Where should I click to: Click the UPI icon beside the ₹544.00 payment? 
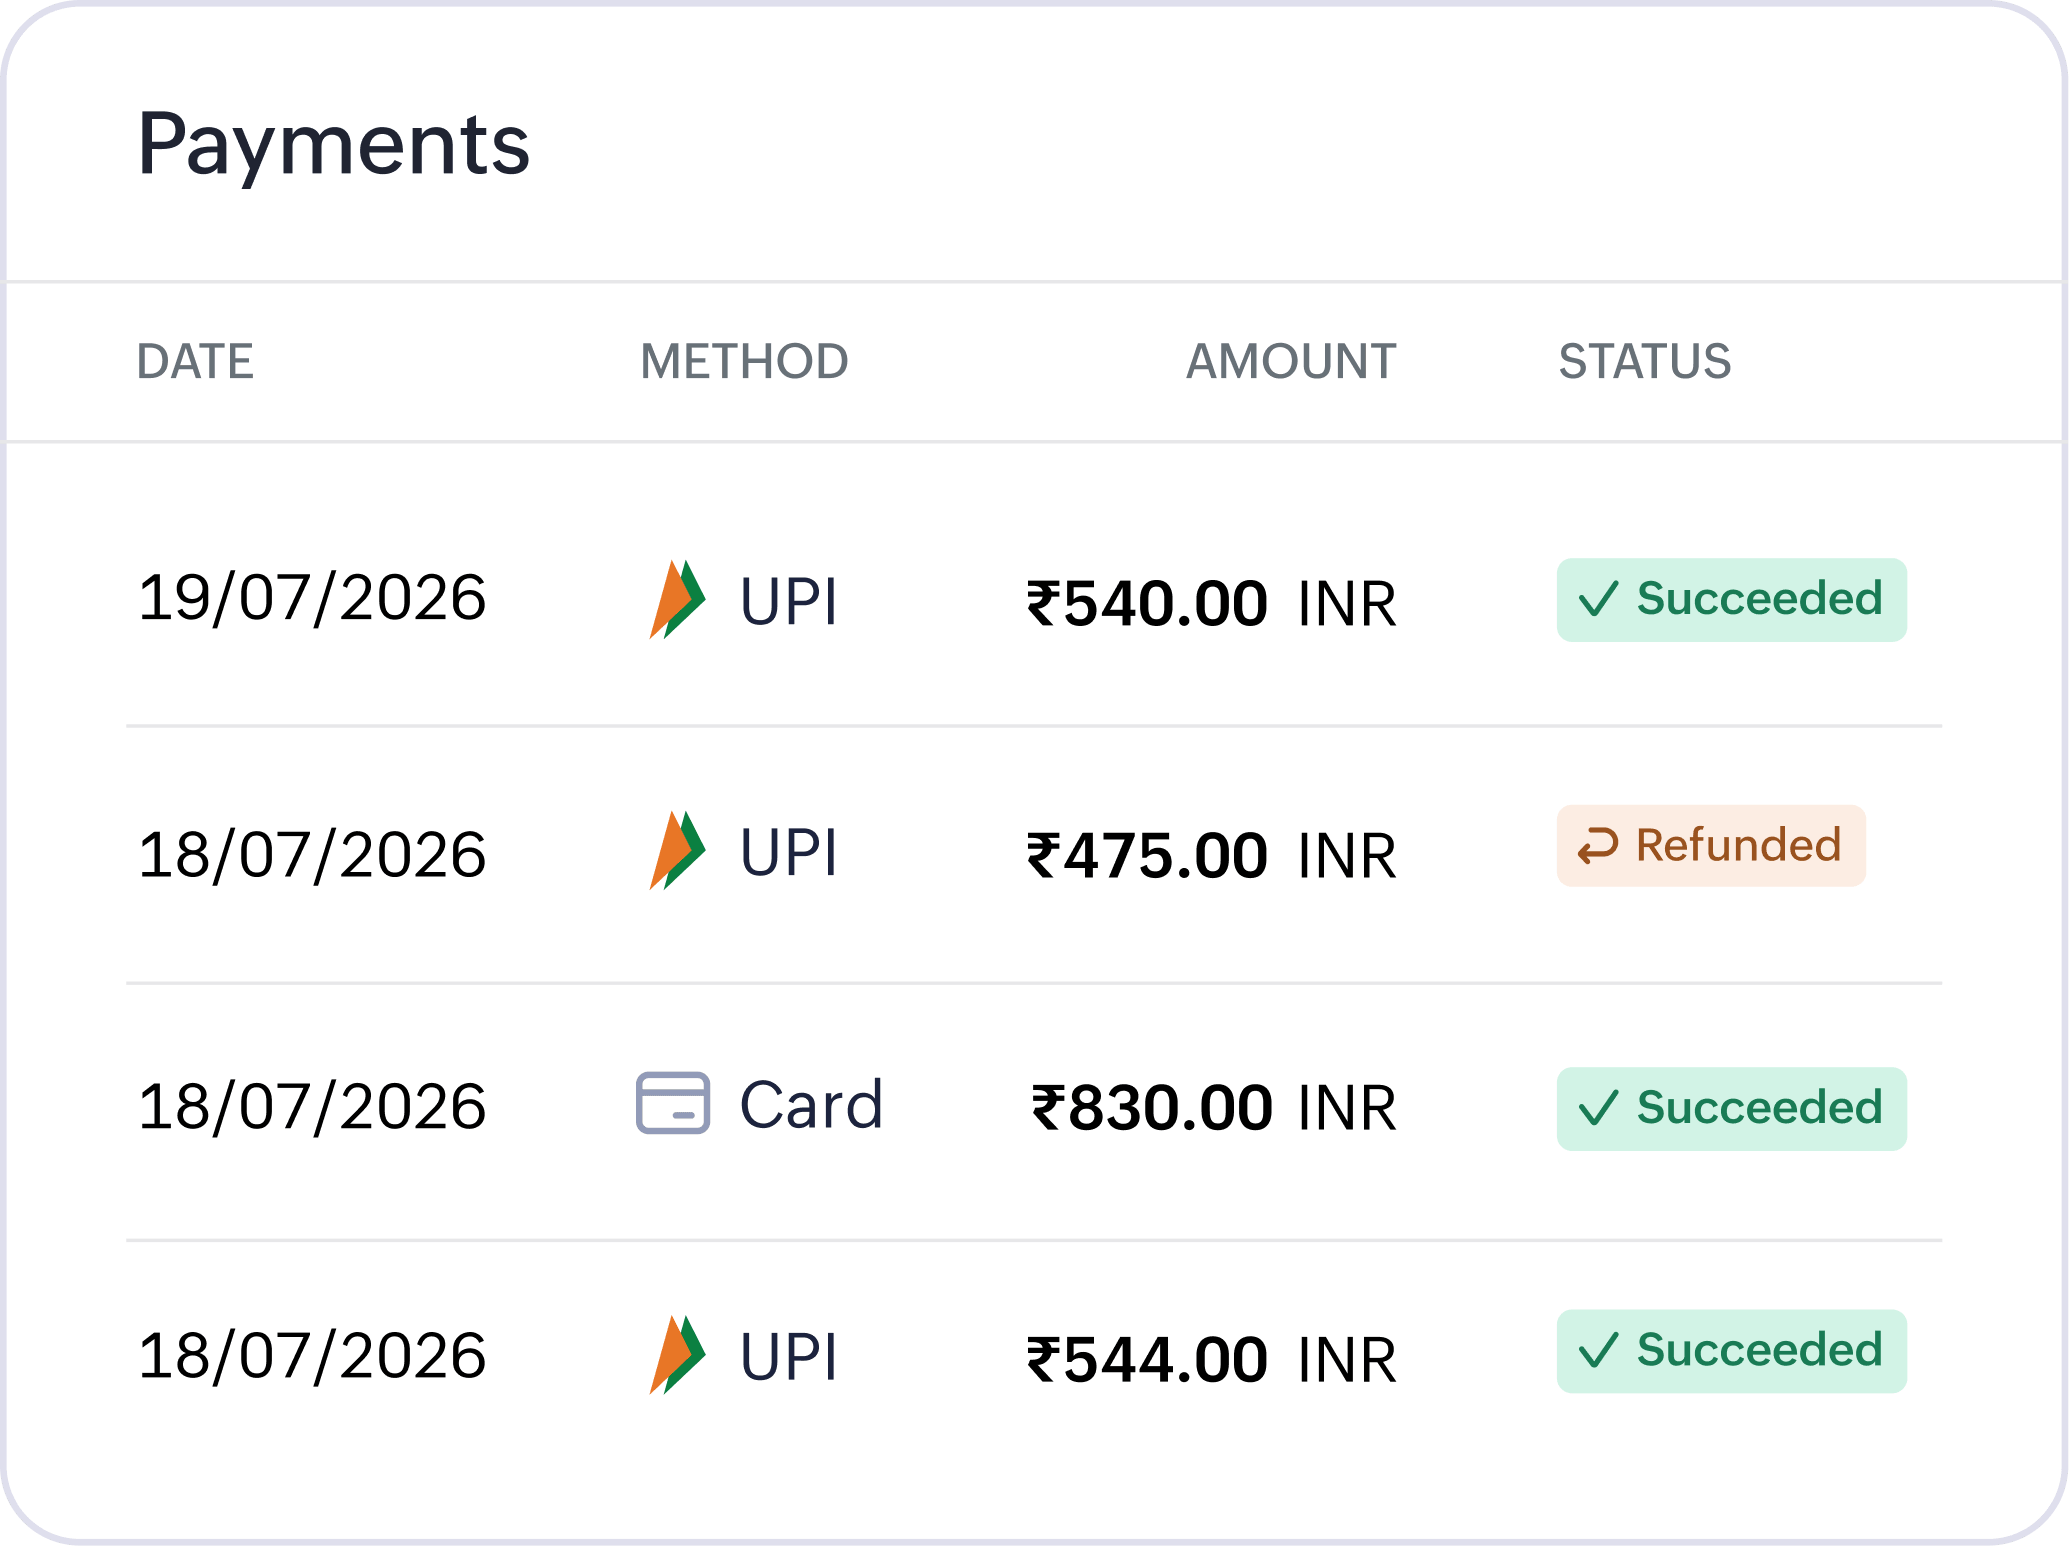678,1355
